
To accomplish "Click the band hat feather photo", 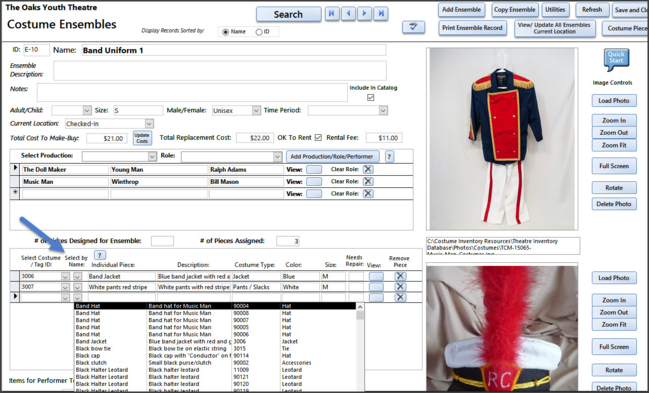I will (x=502, y=328).
